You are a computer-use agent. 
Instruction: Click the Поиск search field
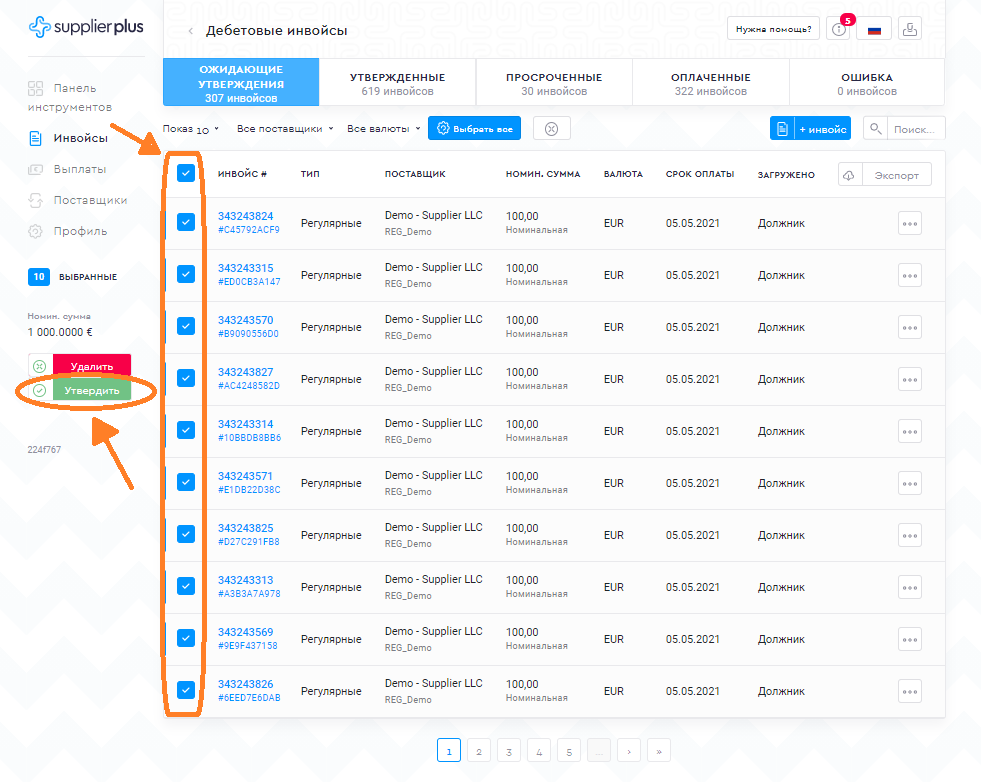click(914, 129)
